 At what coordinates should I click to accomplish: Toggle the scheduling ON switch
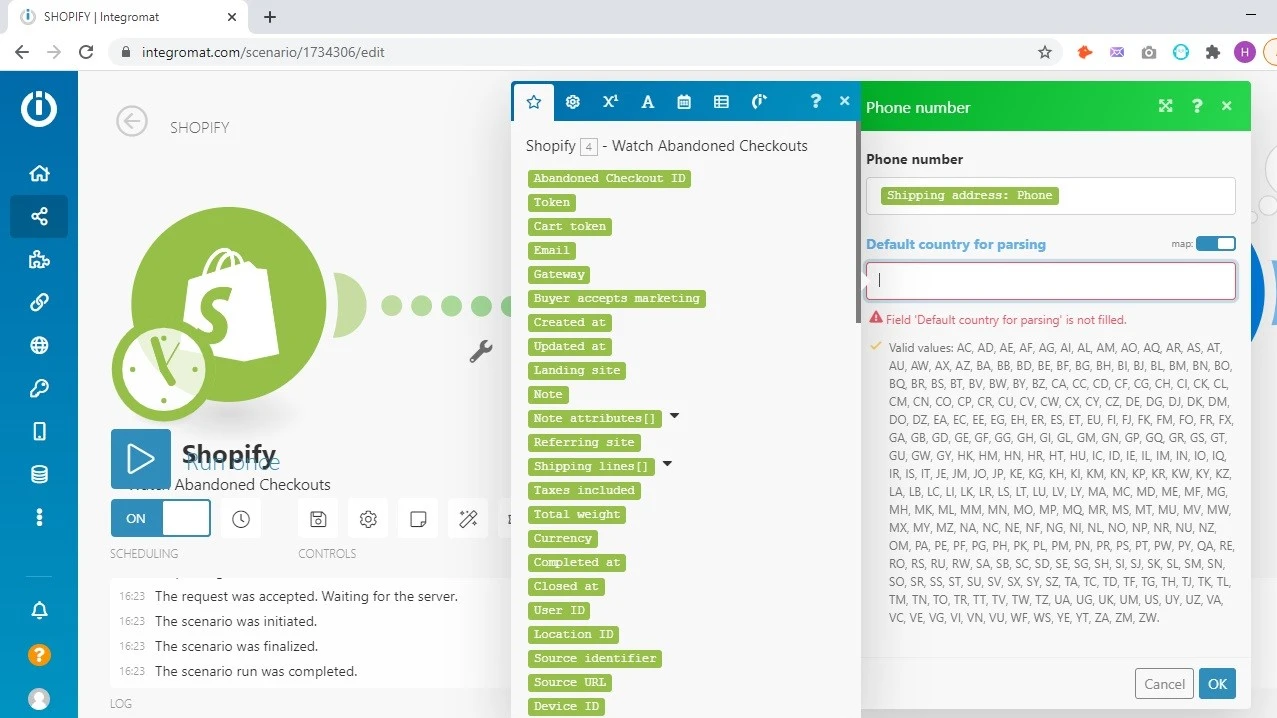[160, 518]
